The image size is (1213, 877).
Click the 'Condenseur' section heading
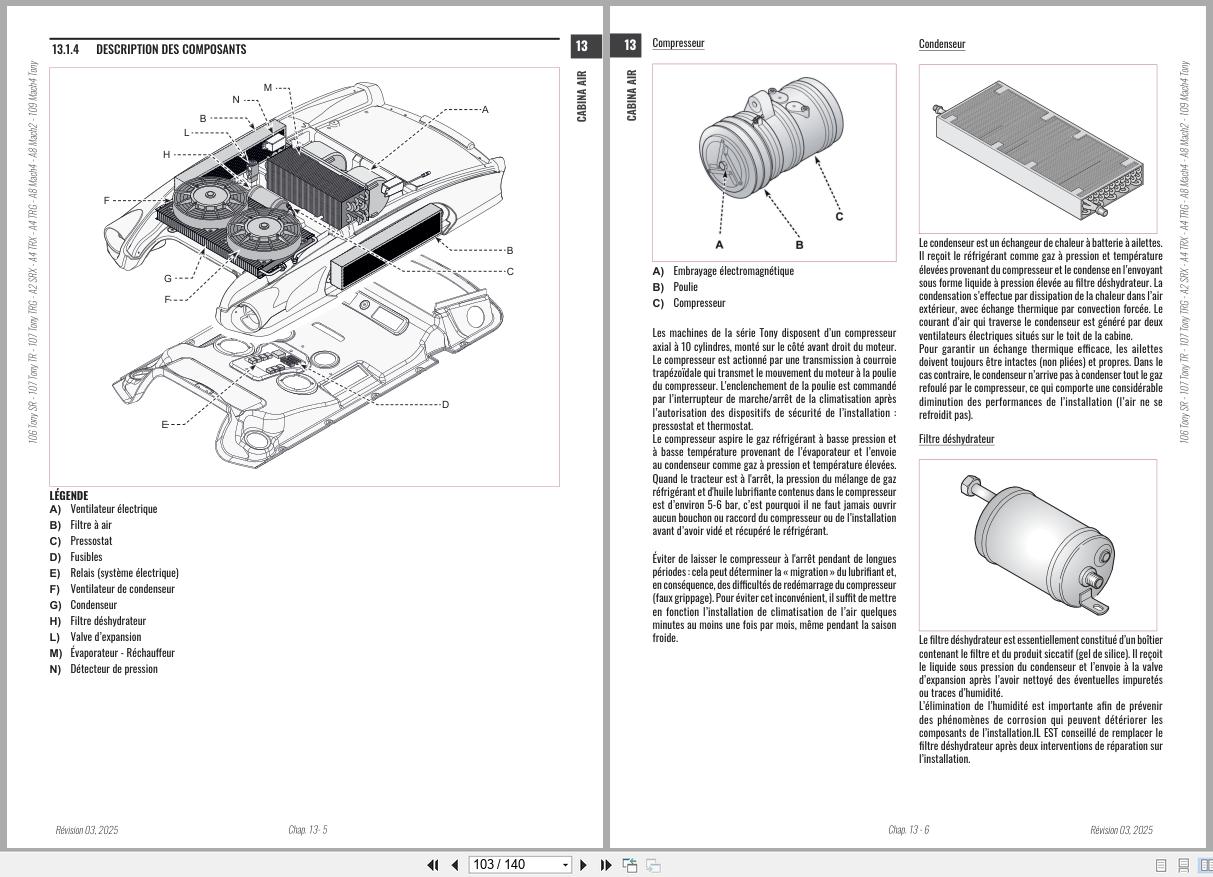[x=942, y=44]
